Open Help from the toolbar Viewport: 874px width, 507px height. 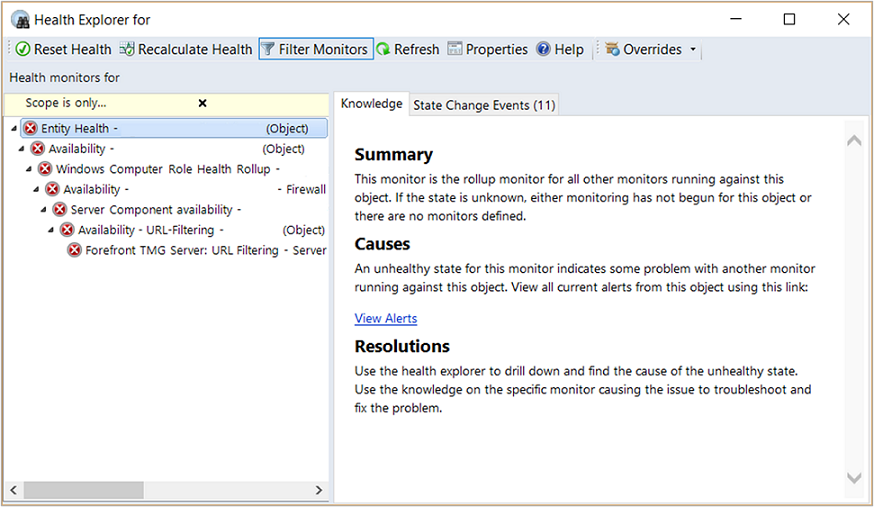coord(560,49)
